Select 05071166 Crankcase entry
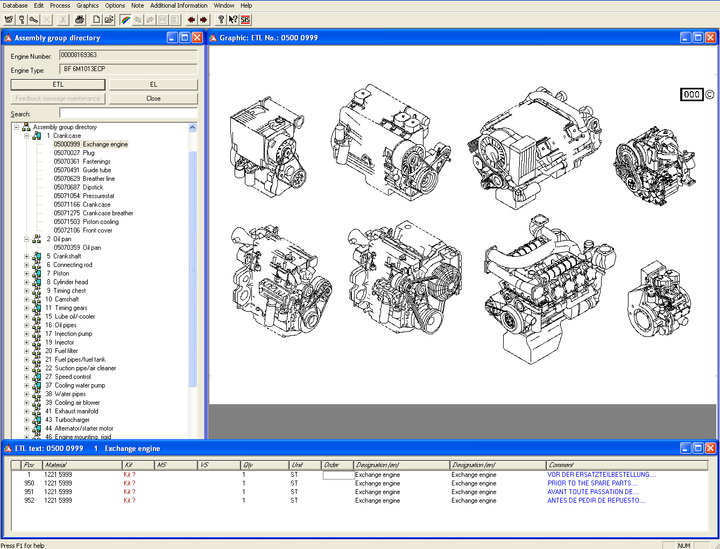 [82, 205]
